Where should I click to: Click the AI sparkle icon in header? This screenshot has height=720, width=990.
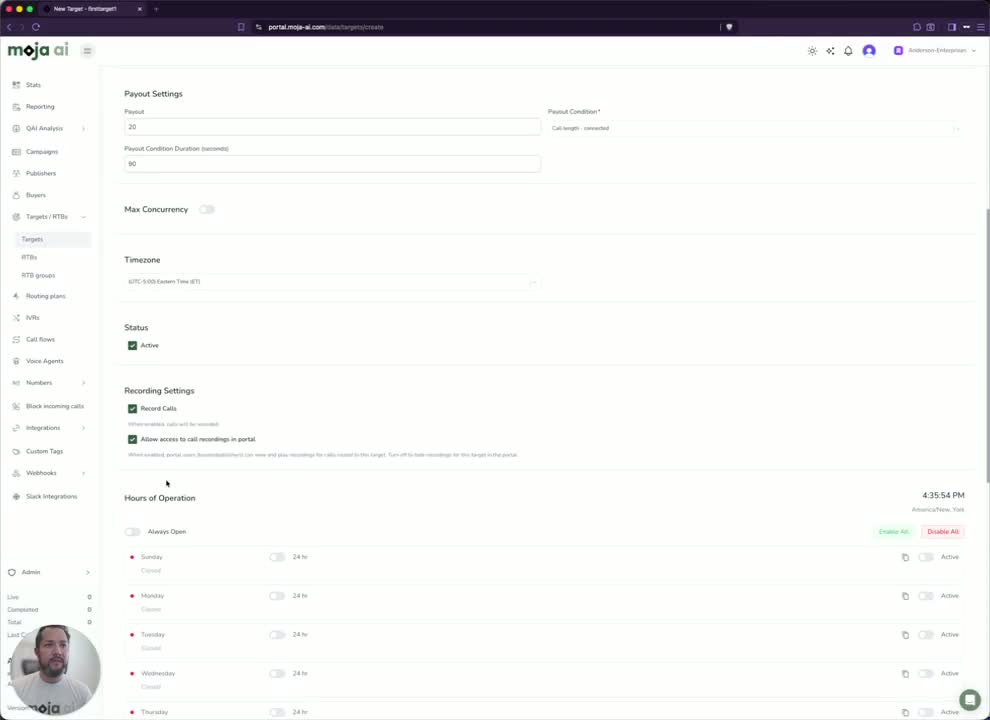tap(830, 51)
